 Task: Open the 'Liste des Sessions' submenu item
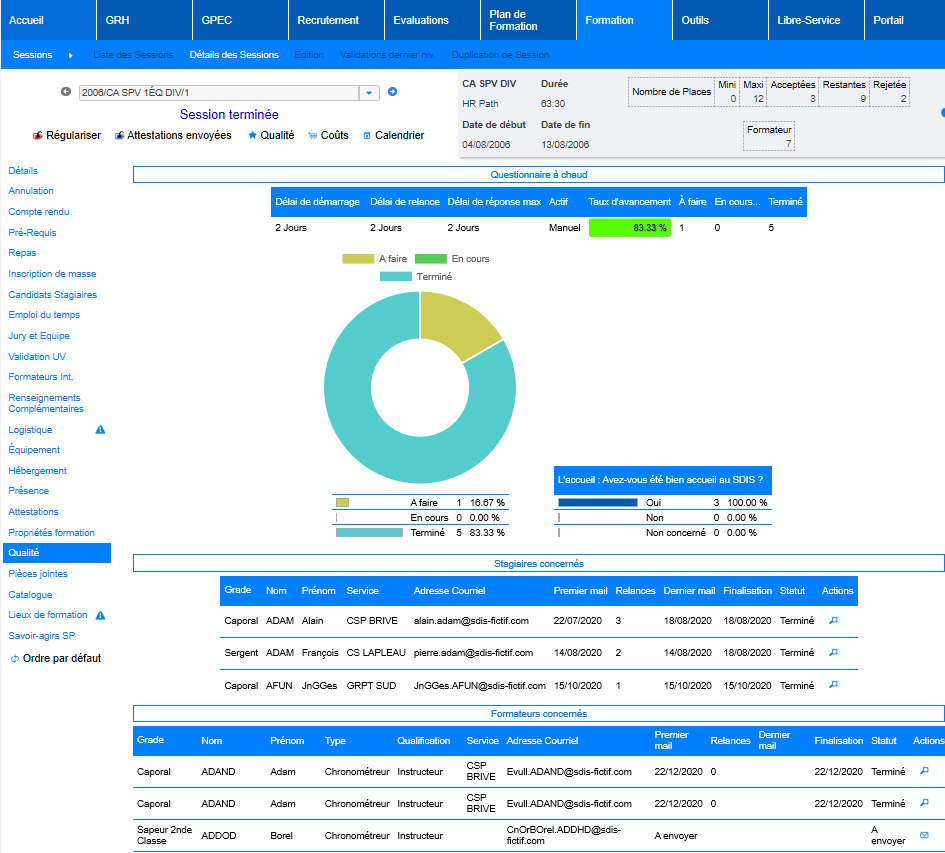tap(133, 55)
